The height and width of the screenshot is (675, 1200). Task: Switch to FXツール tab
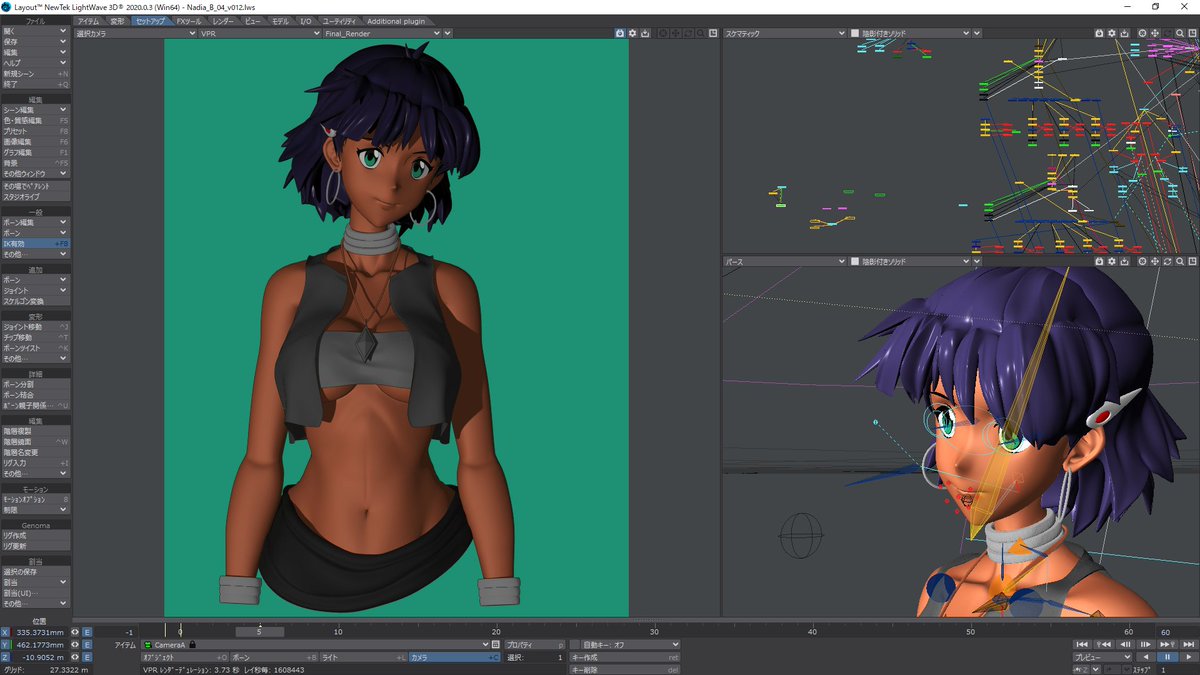pyautogui.click(x=188, y=21)
